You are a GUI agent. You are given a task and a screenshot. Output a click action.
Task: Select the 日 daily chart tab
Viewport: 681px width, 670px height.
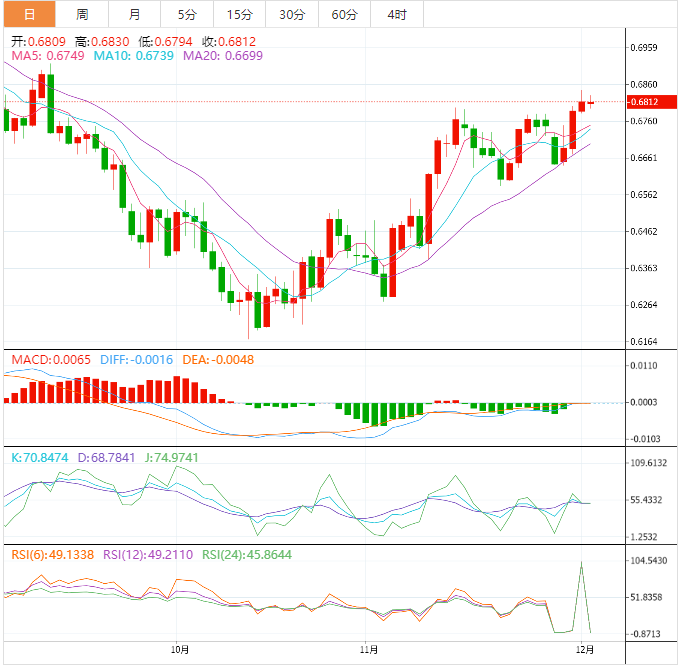pyautogui.click(x=30, y=14)
